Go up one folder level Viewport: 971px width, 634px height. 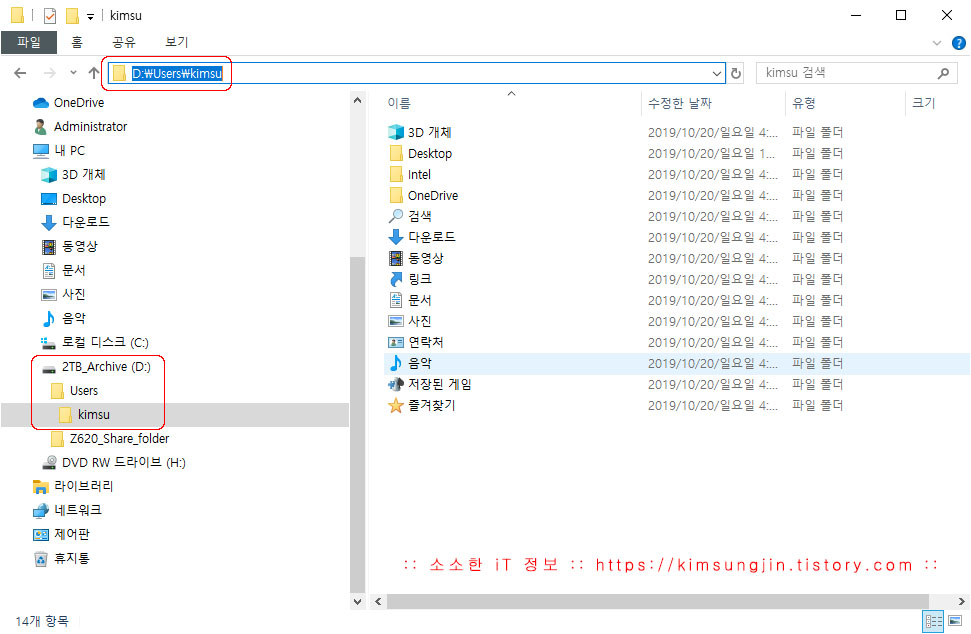click(x=94, y=73)
